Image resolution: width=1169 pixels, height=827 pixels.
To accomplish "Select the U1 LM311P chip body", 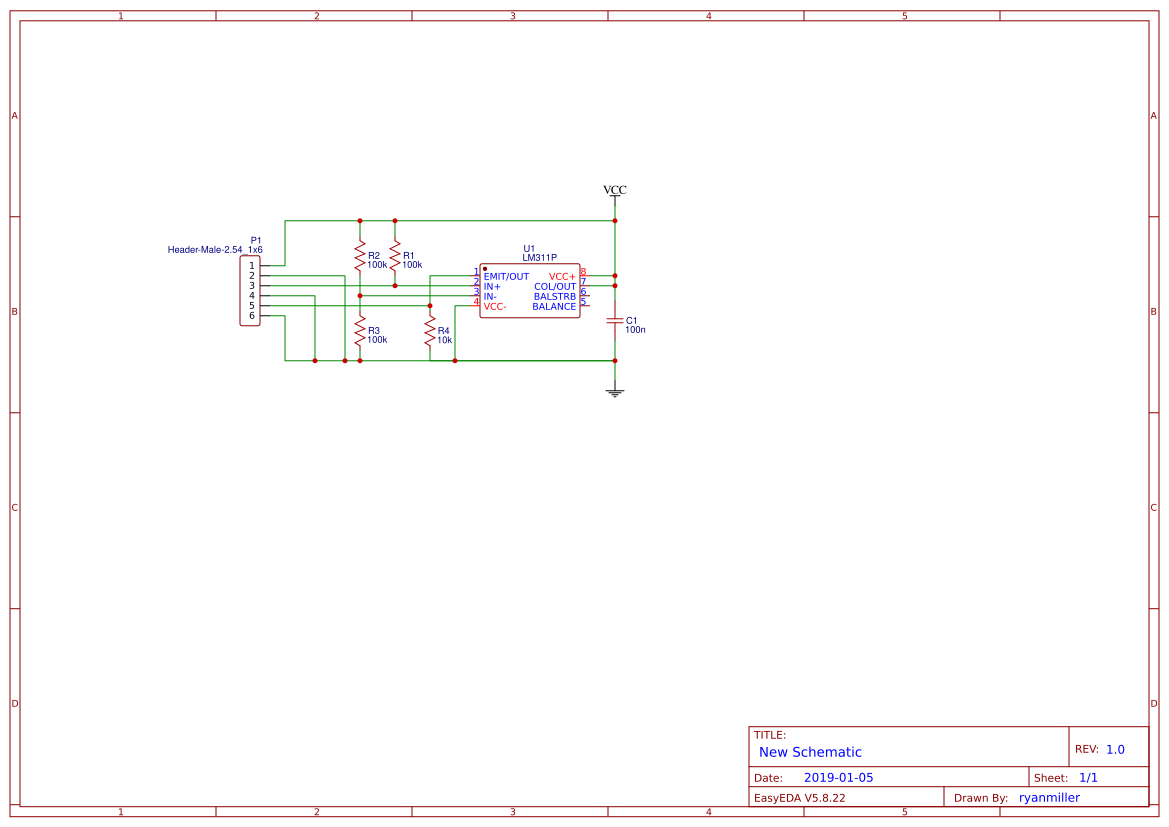I will coord(529,291).
